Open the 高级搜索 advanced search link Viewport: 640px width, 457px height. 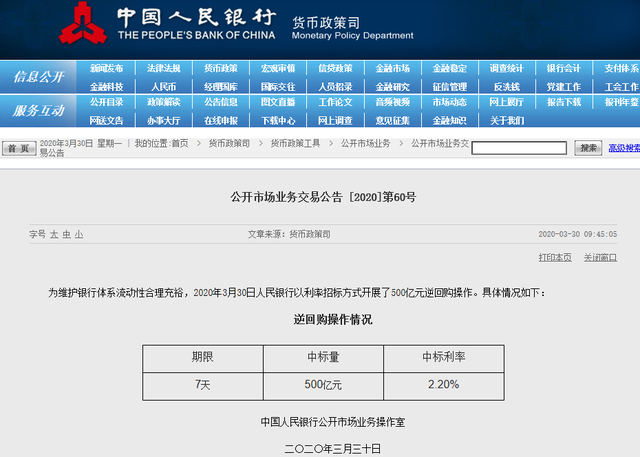(624, 148)
